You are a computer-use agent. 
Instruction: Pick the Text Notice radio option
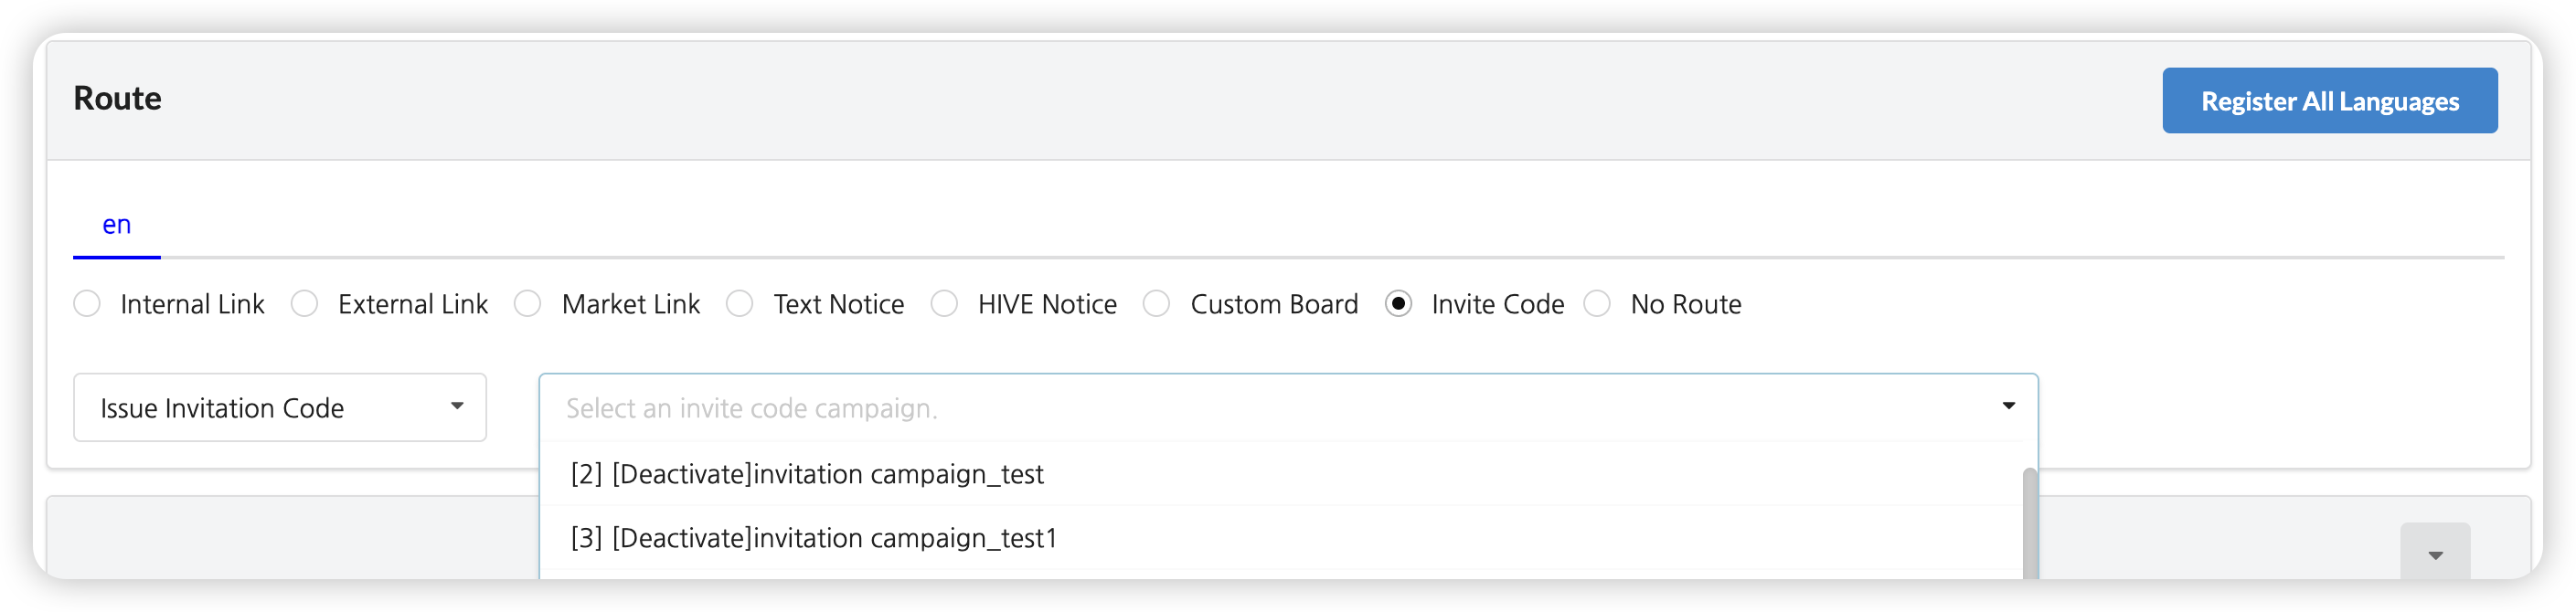pos(740,304)
